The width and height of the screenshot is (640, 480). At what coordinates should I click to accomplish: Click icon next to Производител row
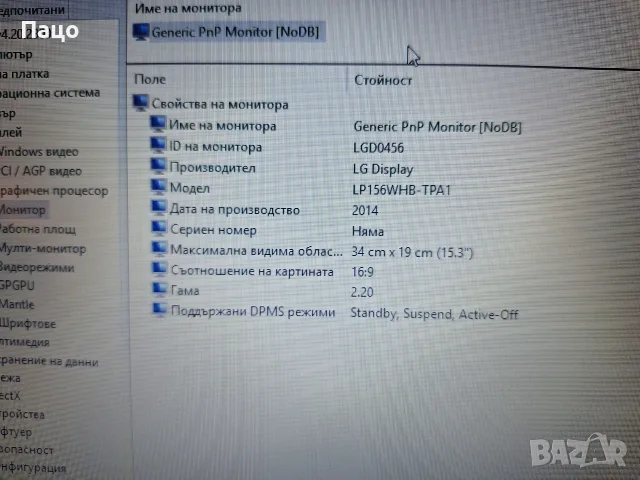tap(158, 166)
